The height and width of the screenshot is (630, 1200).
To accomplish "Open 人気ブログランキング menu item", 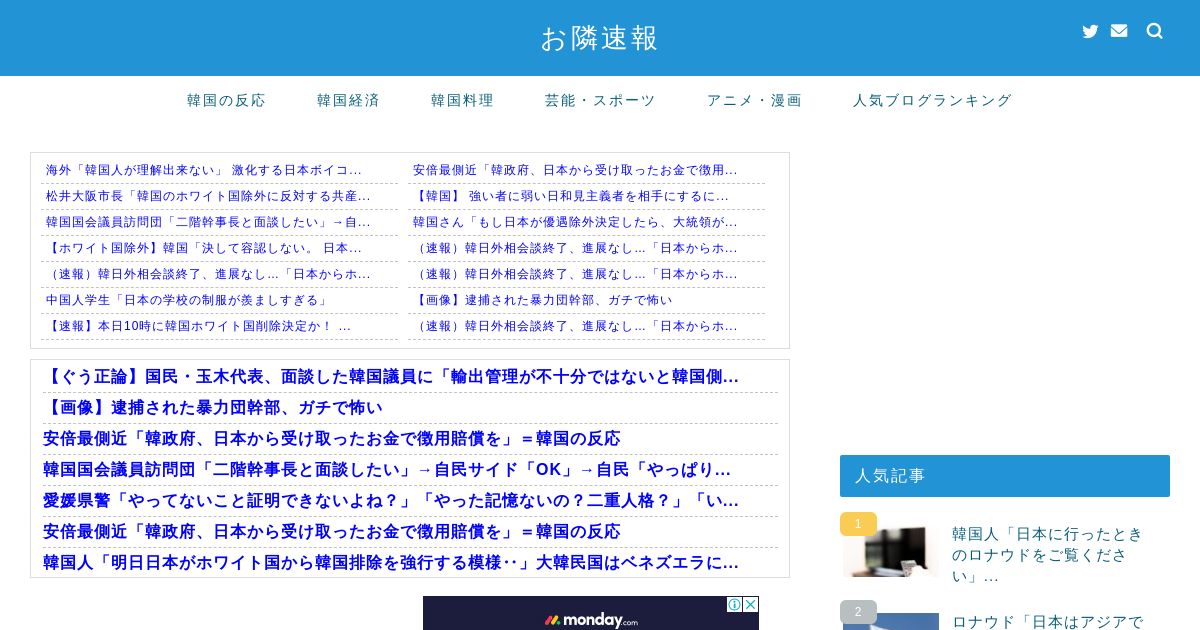I will click(933, 100).
